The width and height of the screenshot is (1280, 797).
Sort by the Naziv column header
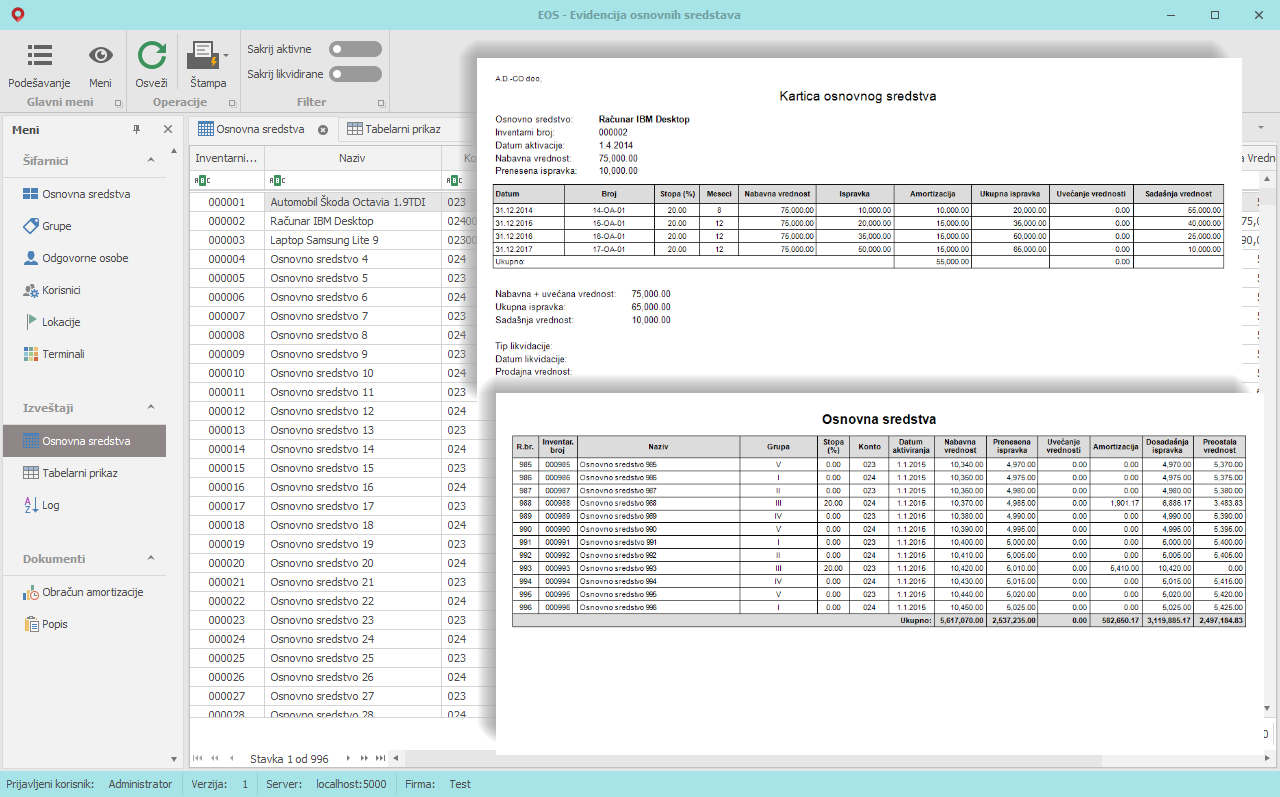pyautogui.click(x=352, y=158)
